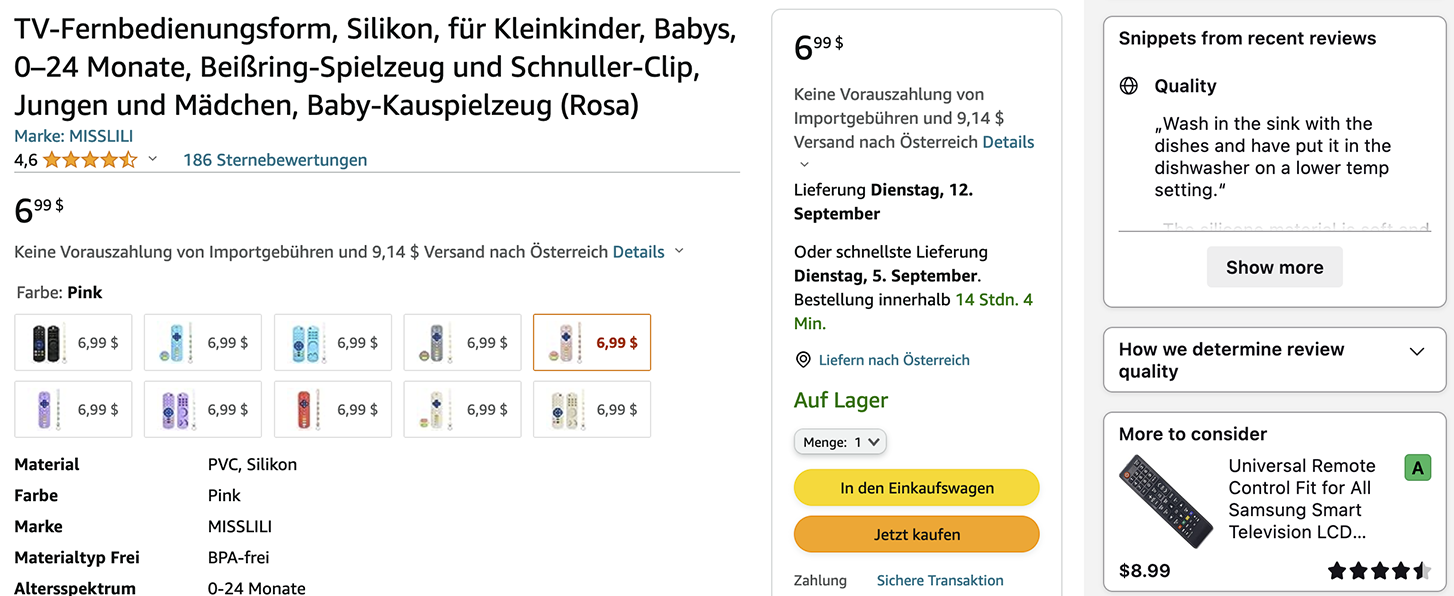Pick the gray remote color variant

click(x=462, y=343)
